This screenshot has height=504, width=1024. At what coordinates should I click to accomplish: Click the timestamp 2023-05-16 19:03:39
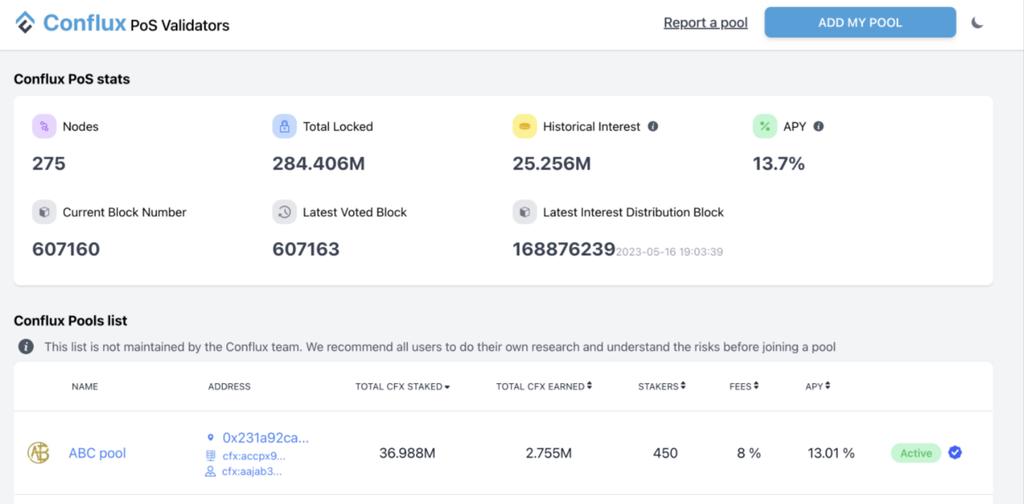669,252
